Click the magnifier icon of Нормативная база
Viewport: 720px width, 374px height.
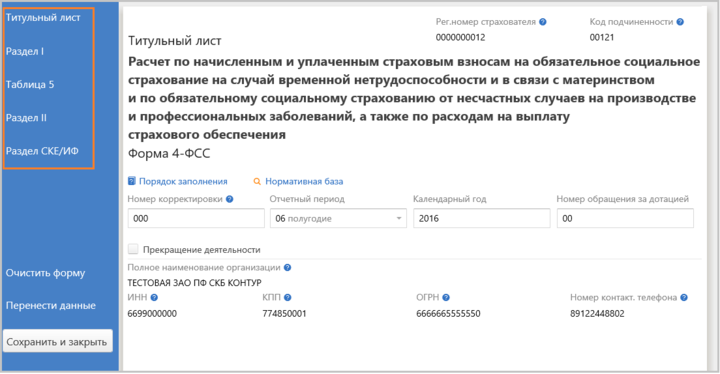[257, 181]
